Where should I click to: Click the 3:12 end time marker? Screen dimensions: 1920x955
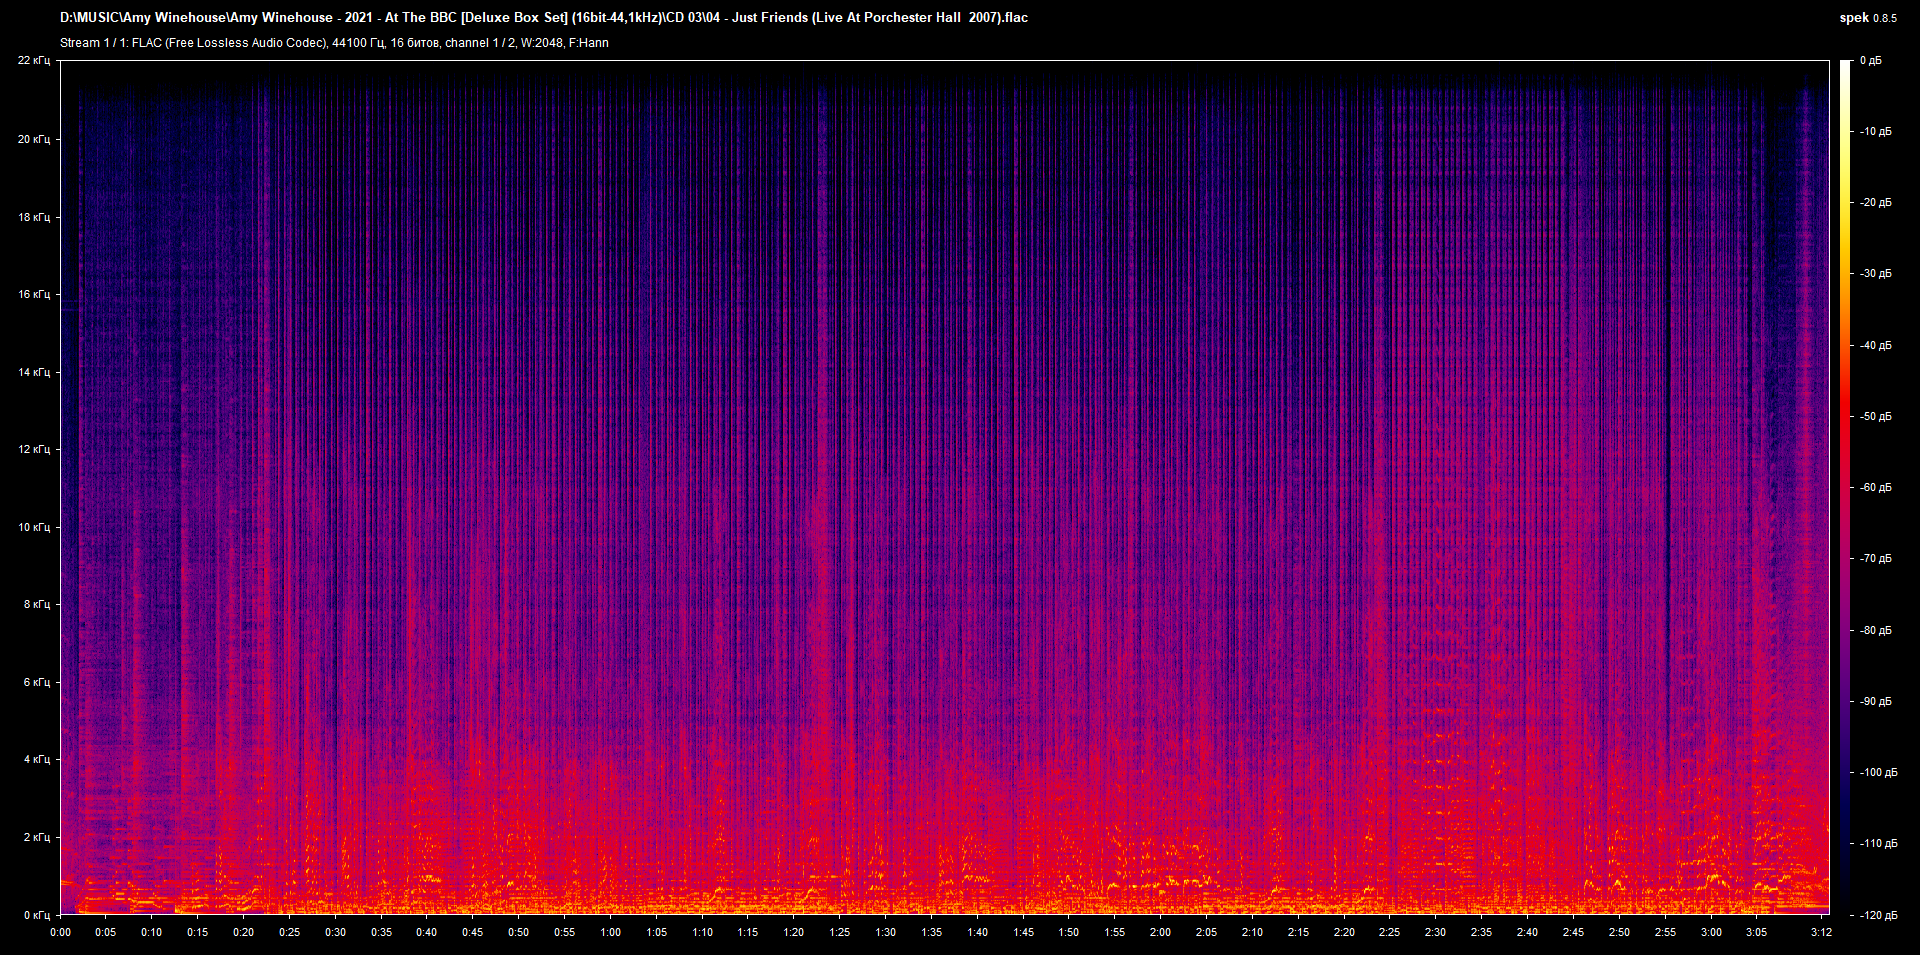1821,932
